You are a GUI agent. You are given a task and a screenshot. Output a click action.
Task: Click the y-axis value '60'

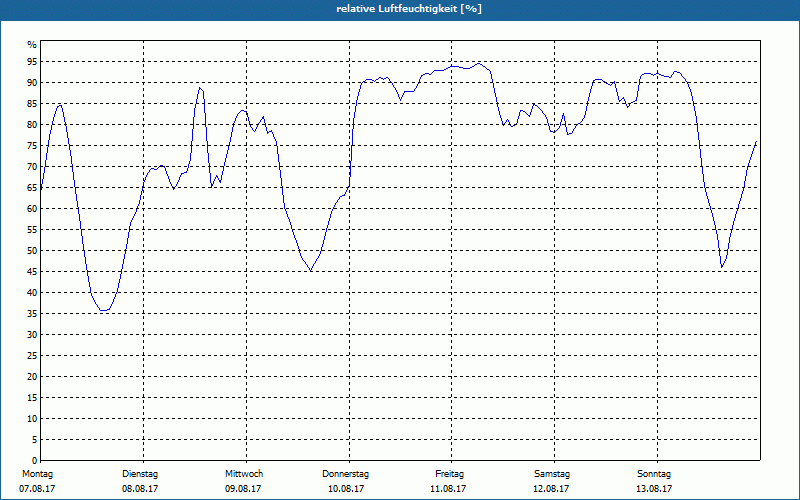[x=32, y=209]
